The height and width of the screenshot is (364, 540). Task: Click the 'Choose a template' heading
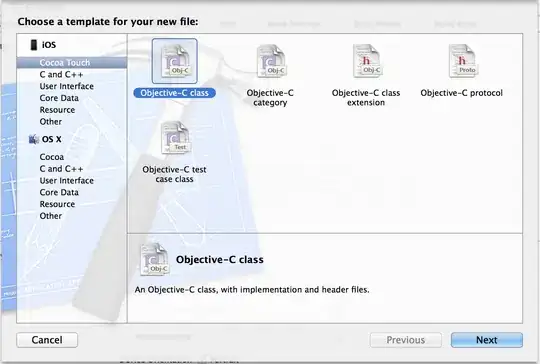coord(108,22)
